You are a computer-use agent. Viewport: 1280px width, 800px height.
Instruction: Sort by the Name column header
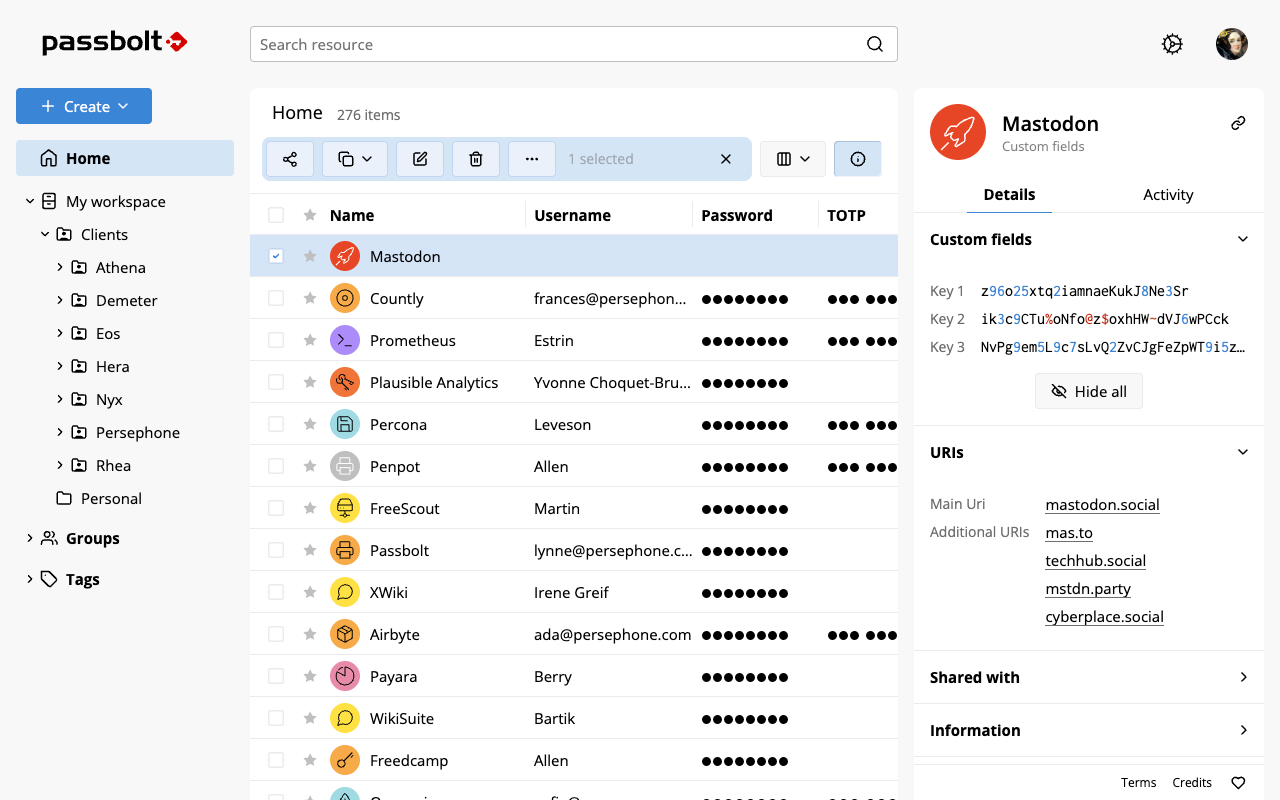[352, 215]
